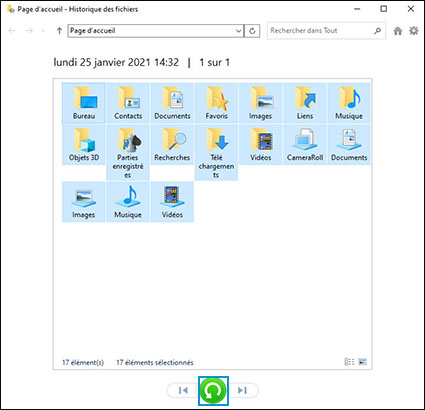Image resolution: width=425 pixels, height=410 pixels.
Task: Select the Parties enregistrées folder
Action: pyautogui.click(x=128, y=152)
